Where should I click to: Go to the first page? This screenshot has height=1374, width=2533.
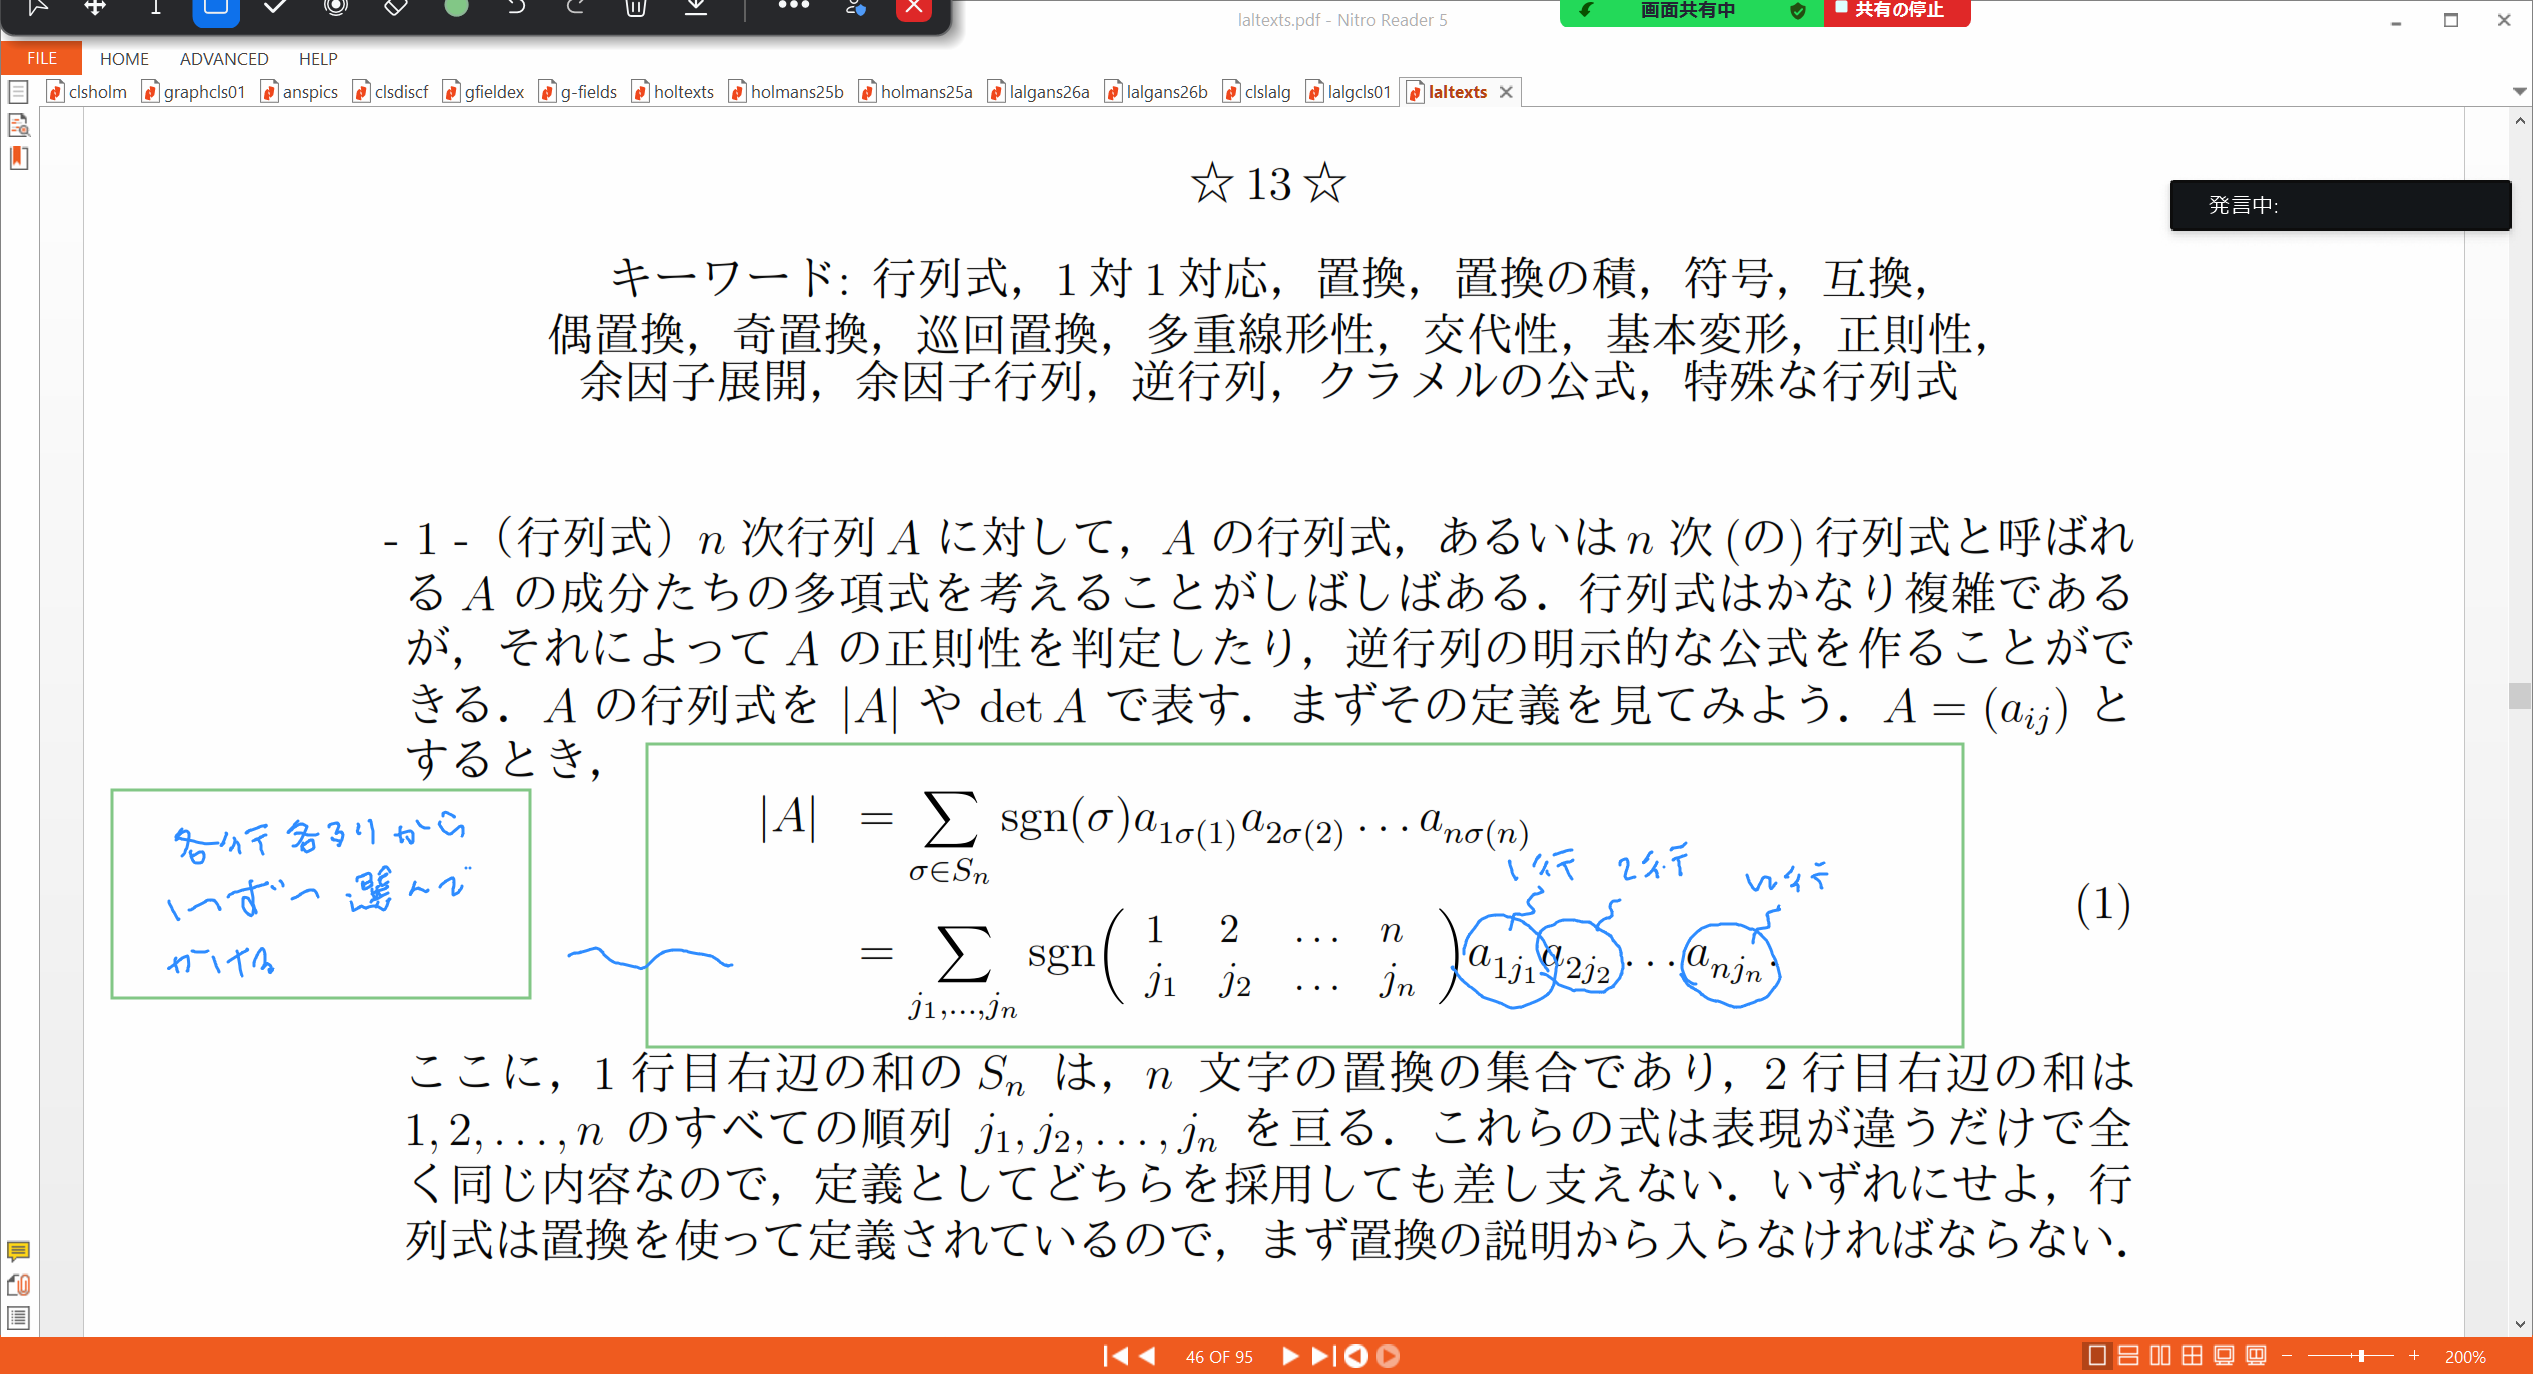click(1116, 1356)
